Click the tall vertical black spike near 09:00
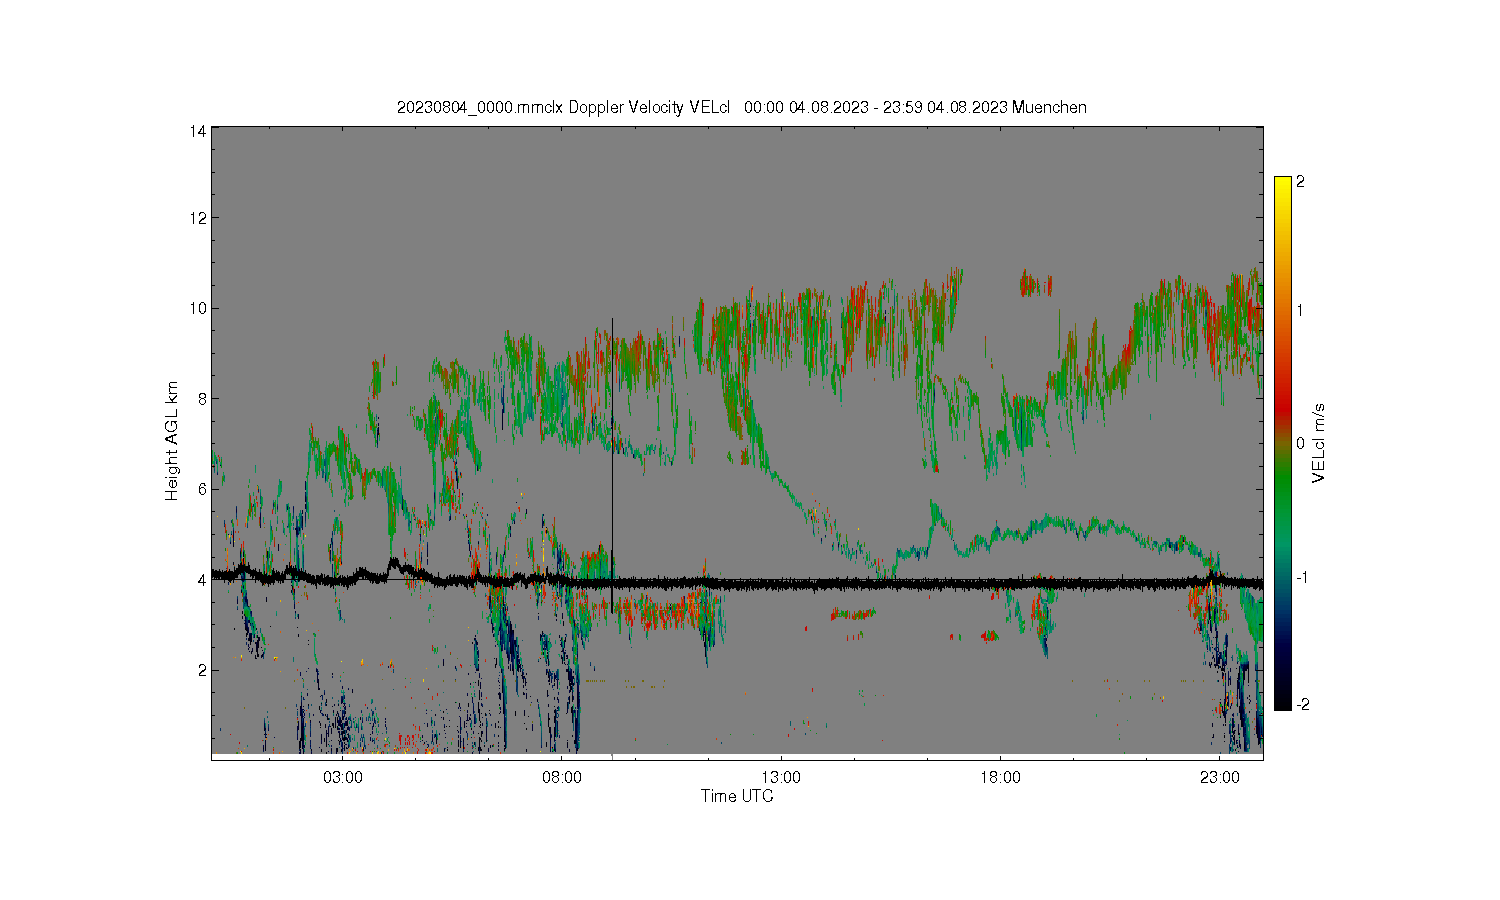The height and width of the screenshot is (900, 1500). pyautogui.click(x=612, y=465)
